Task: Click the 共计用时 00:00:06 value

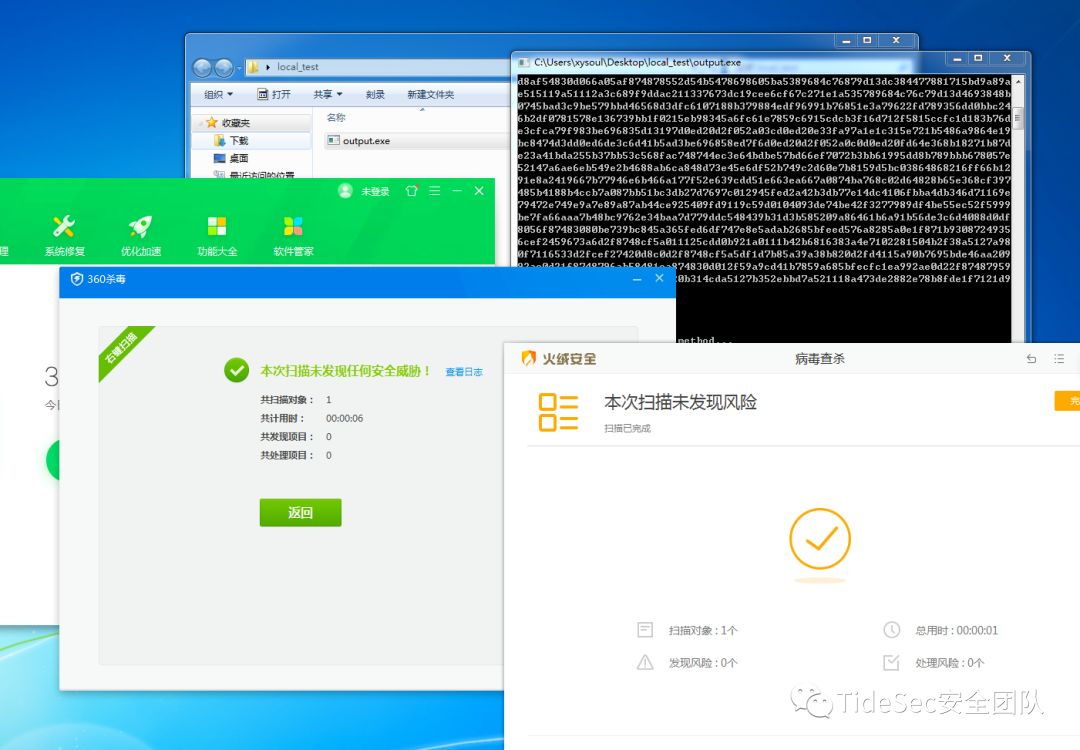Action: pos(344,418)
